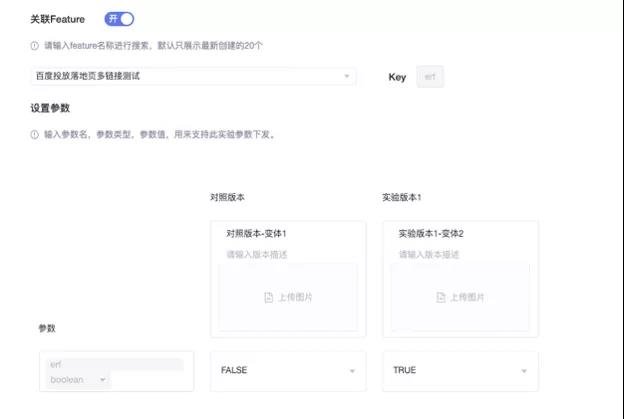Click the FALSE dropdown arrow
This screenshot has width=624, height=419.
click(x=352, y=371)
